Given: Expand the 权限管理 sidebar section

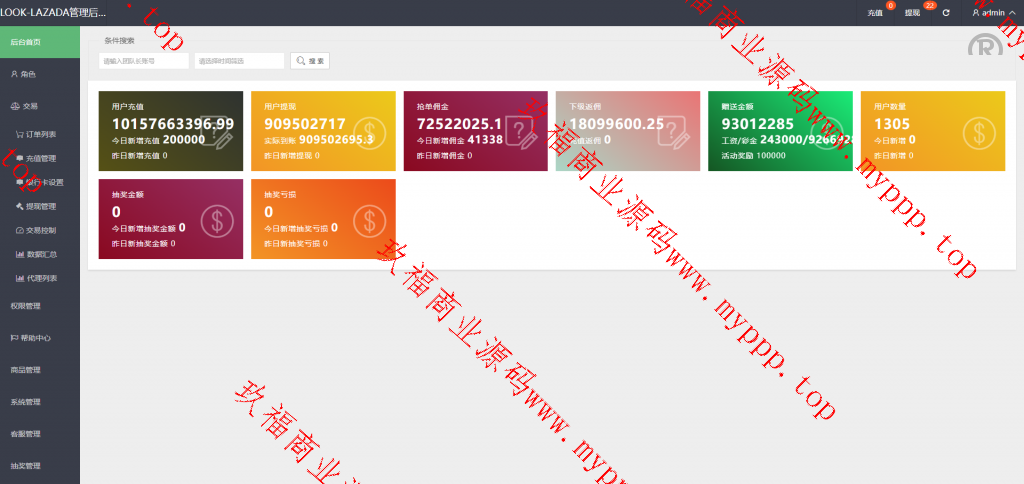Looking at the screenshot, I should click(26, 306).
